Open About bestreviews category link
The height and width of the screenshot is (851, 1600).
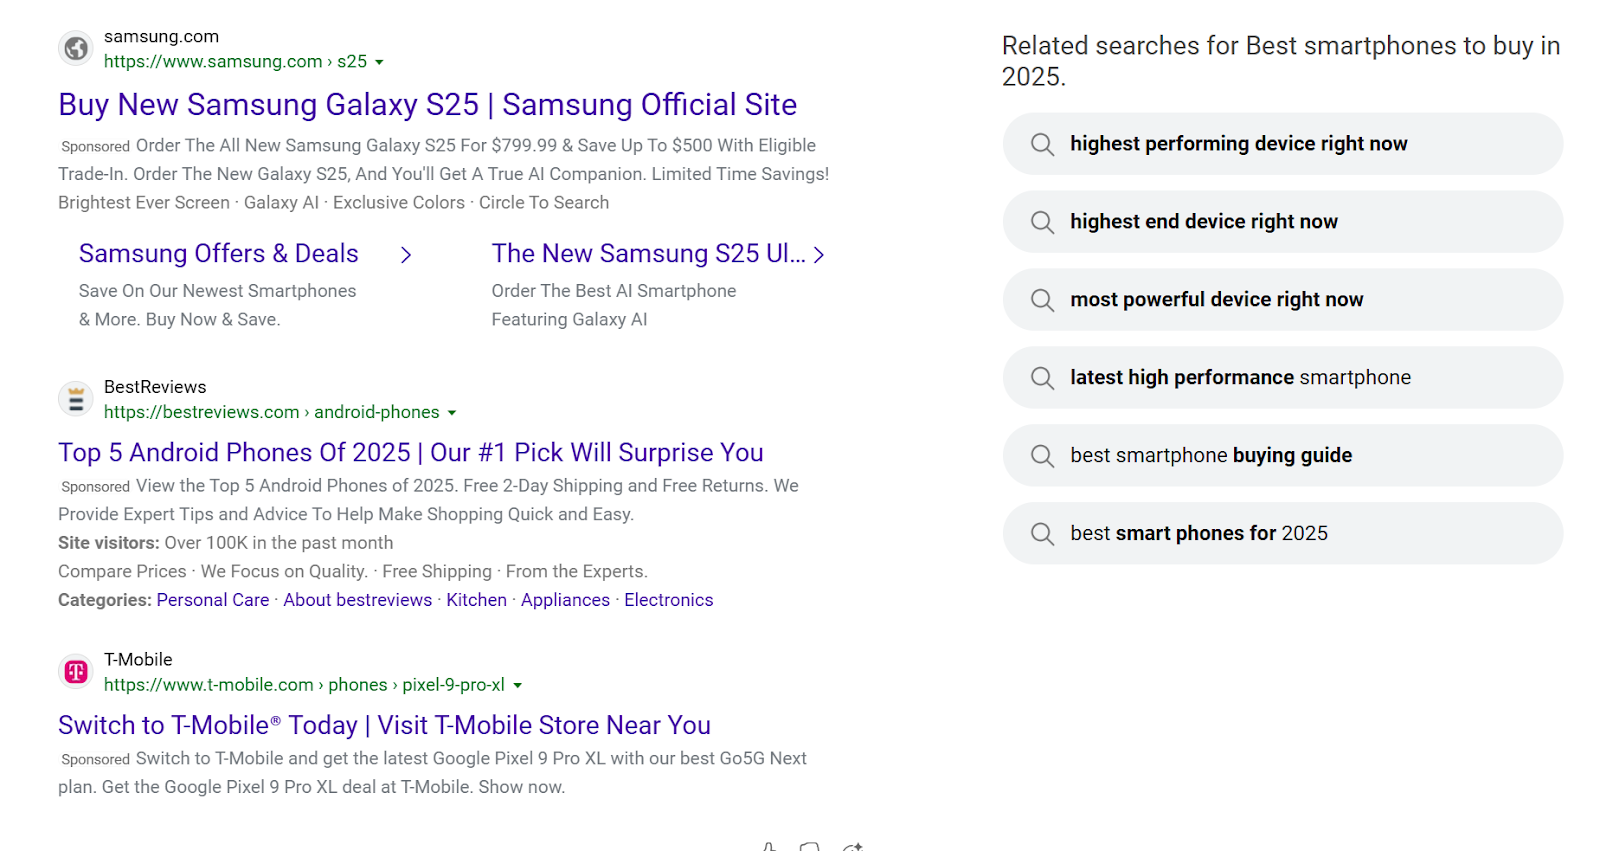click(x=358, y=600)
